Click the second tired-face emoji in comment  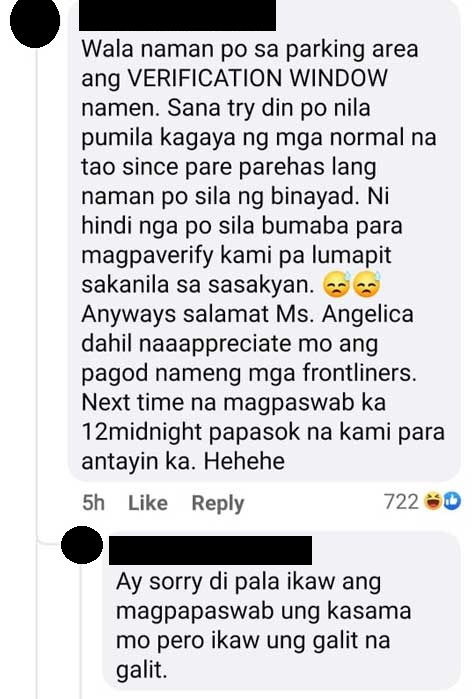[x=366, y=284]
